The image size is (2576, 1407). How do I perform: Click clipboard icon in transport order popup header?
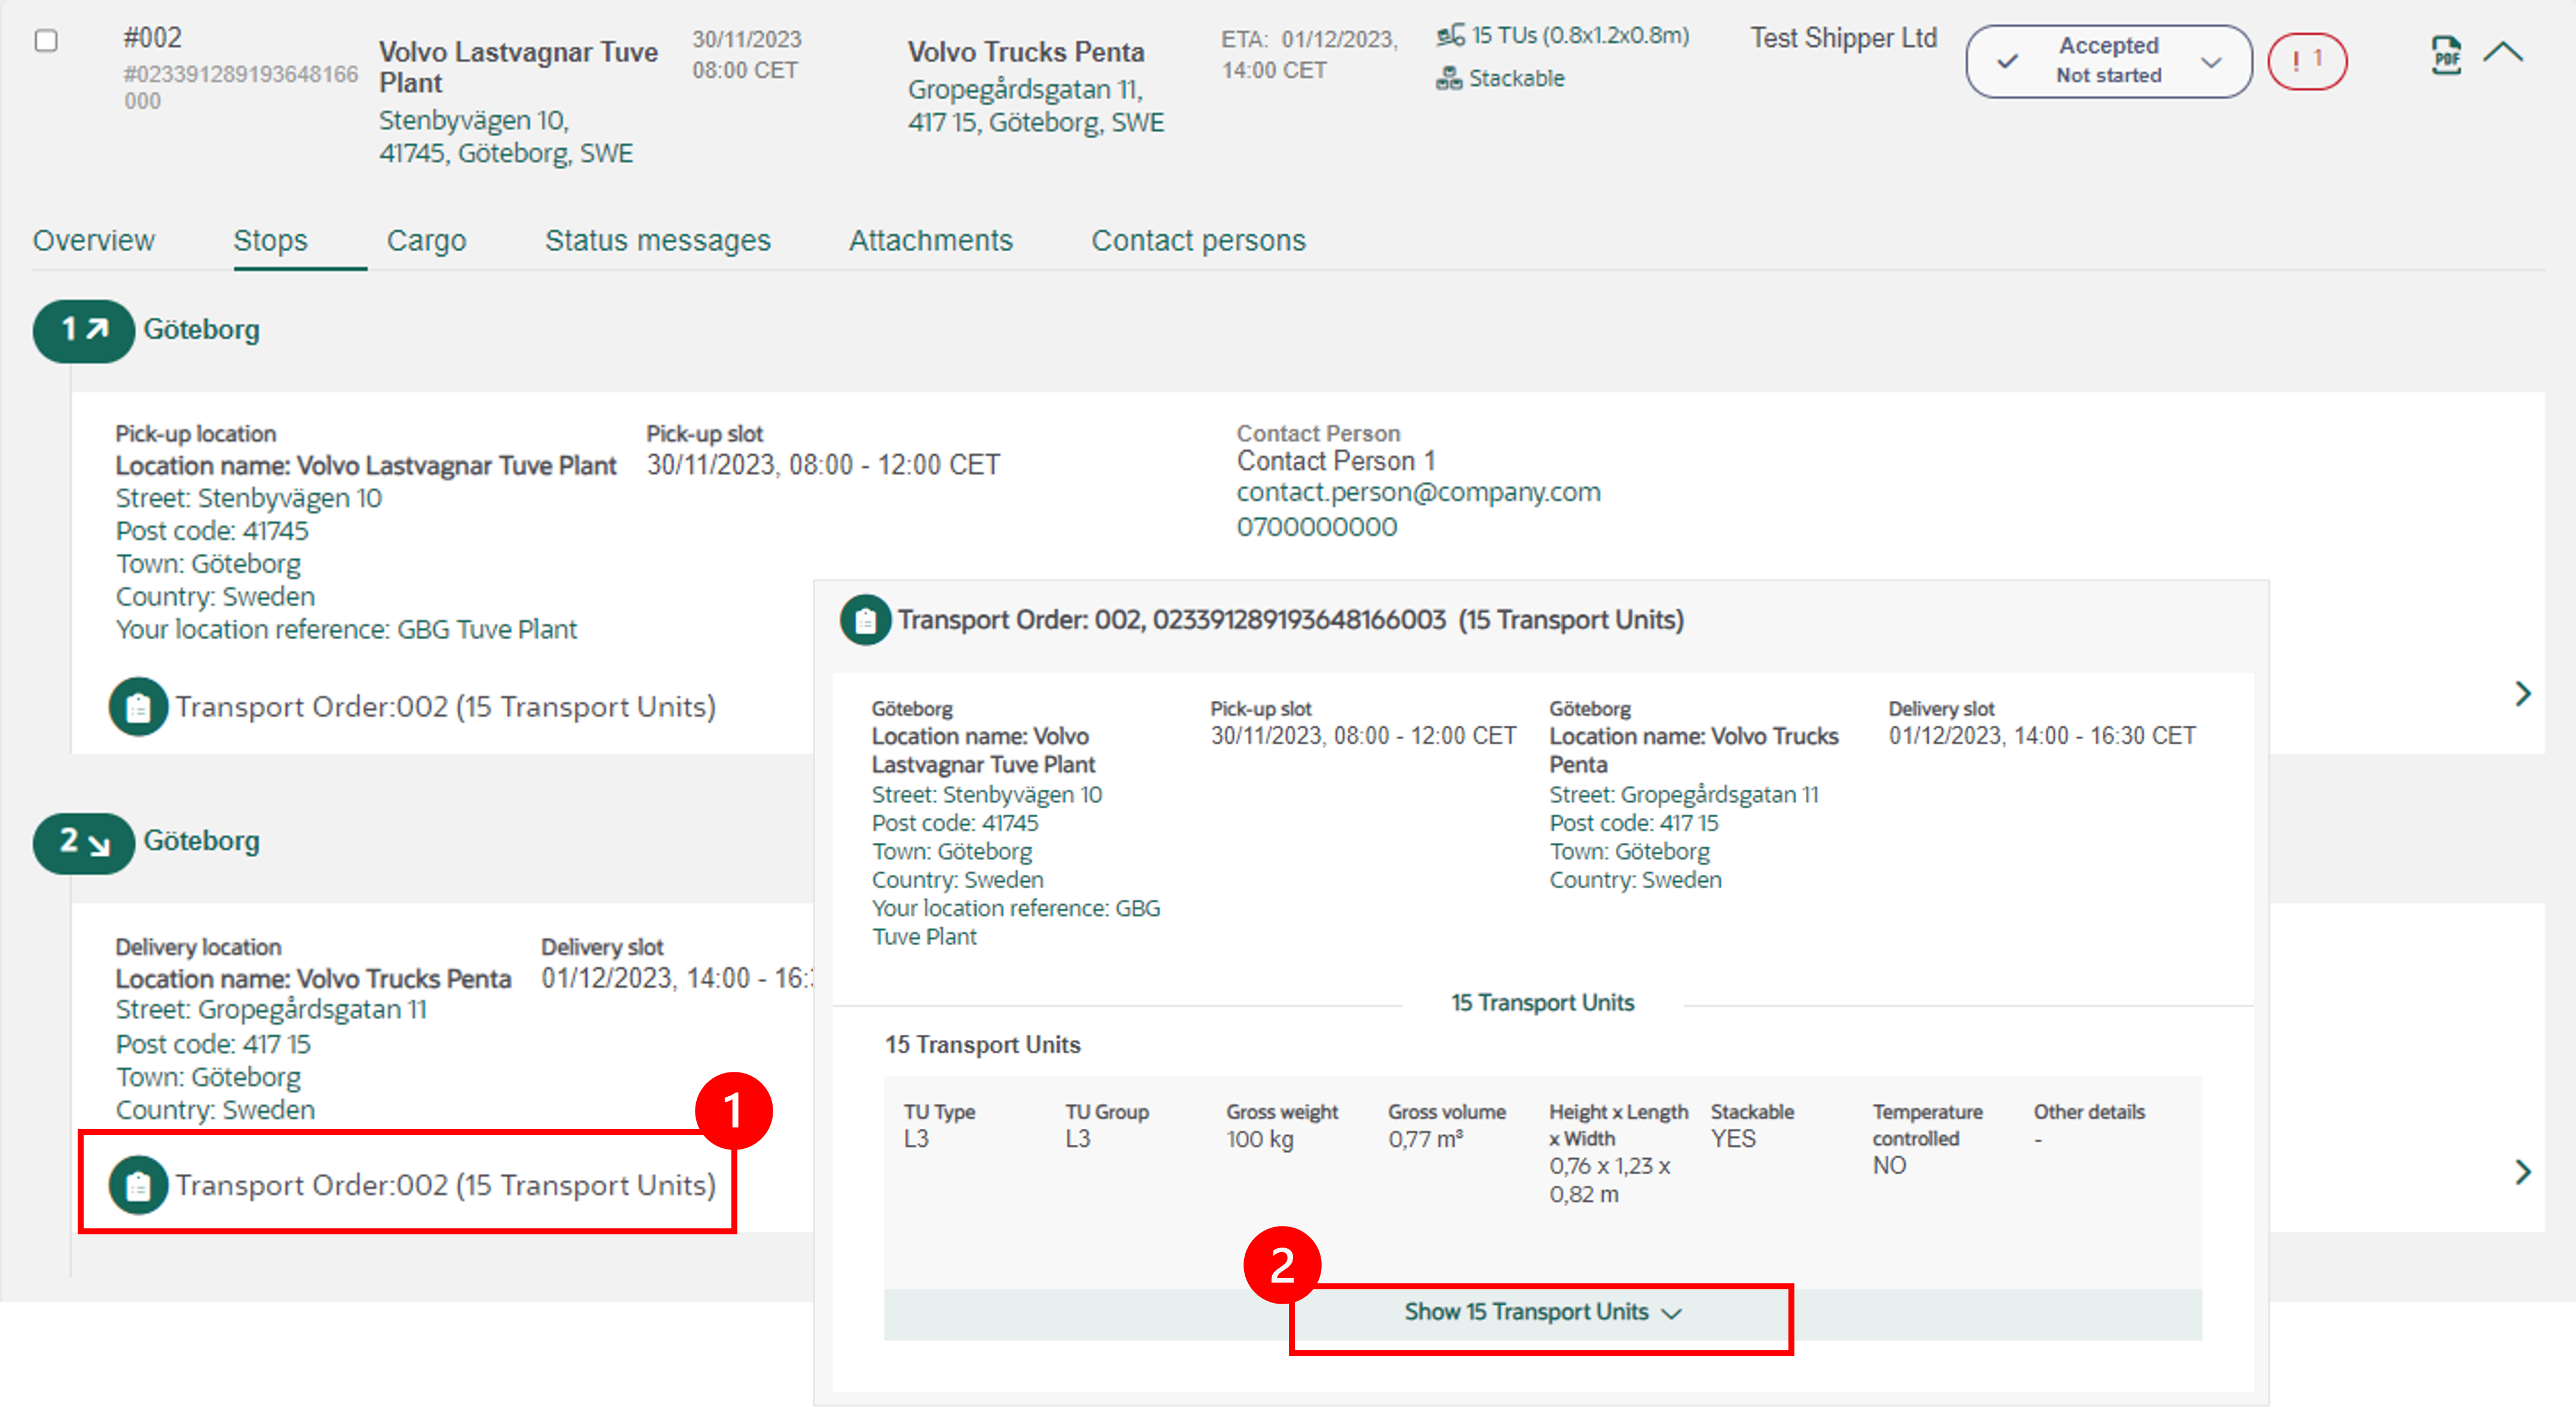coord(865,620)
